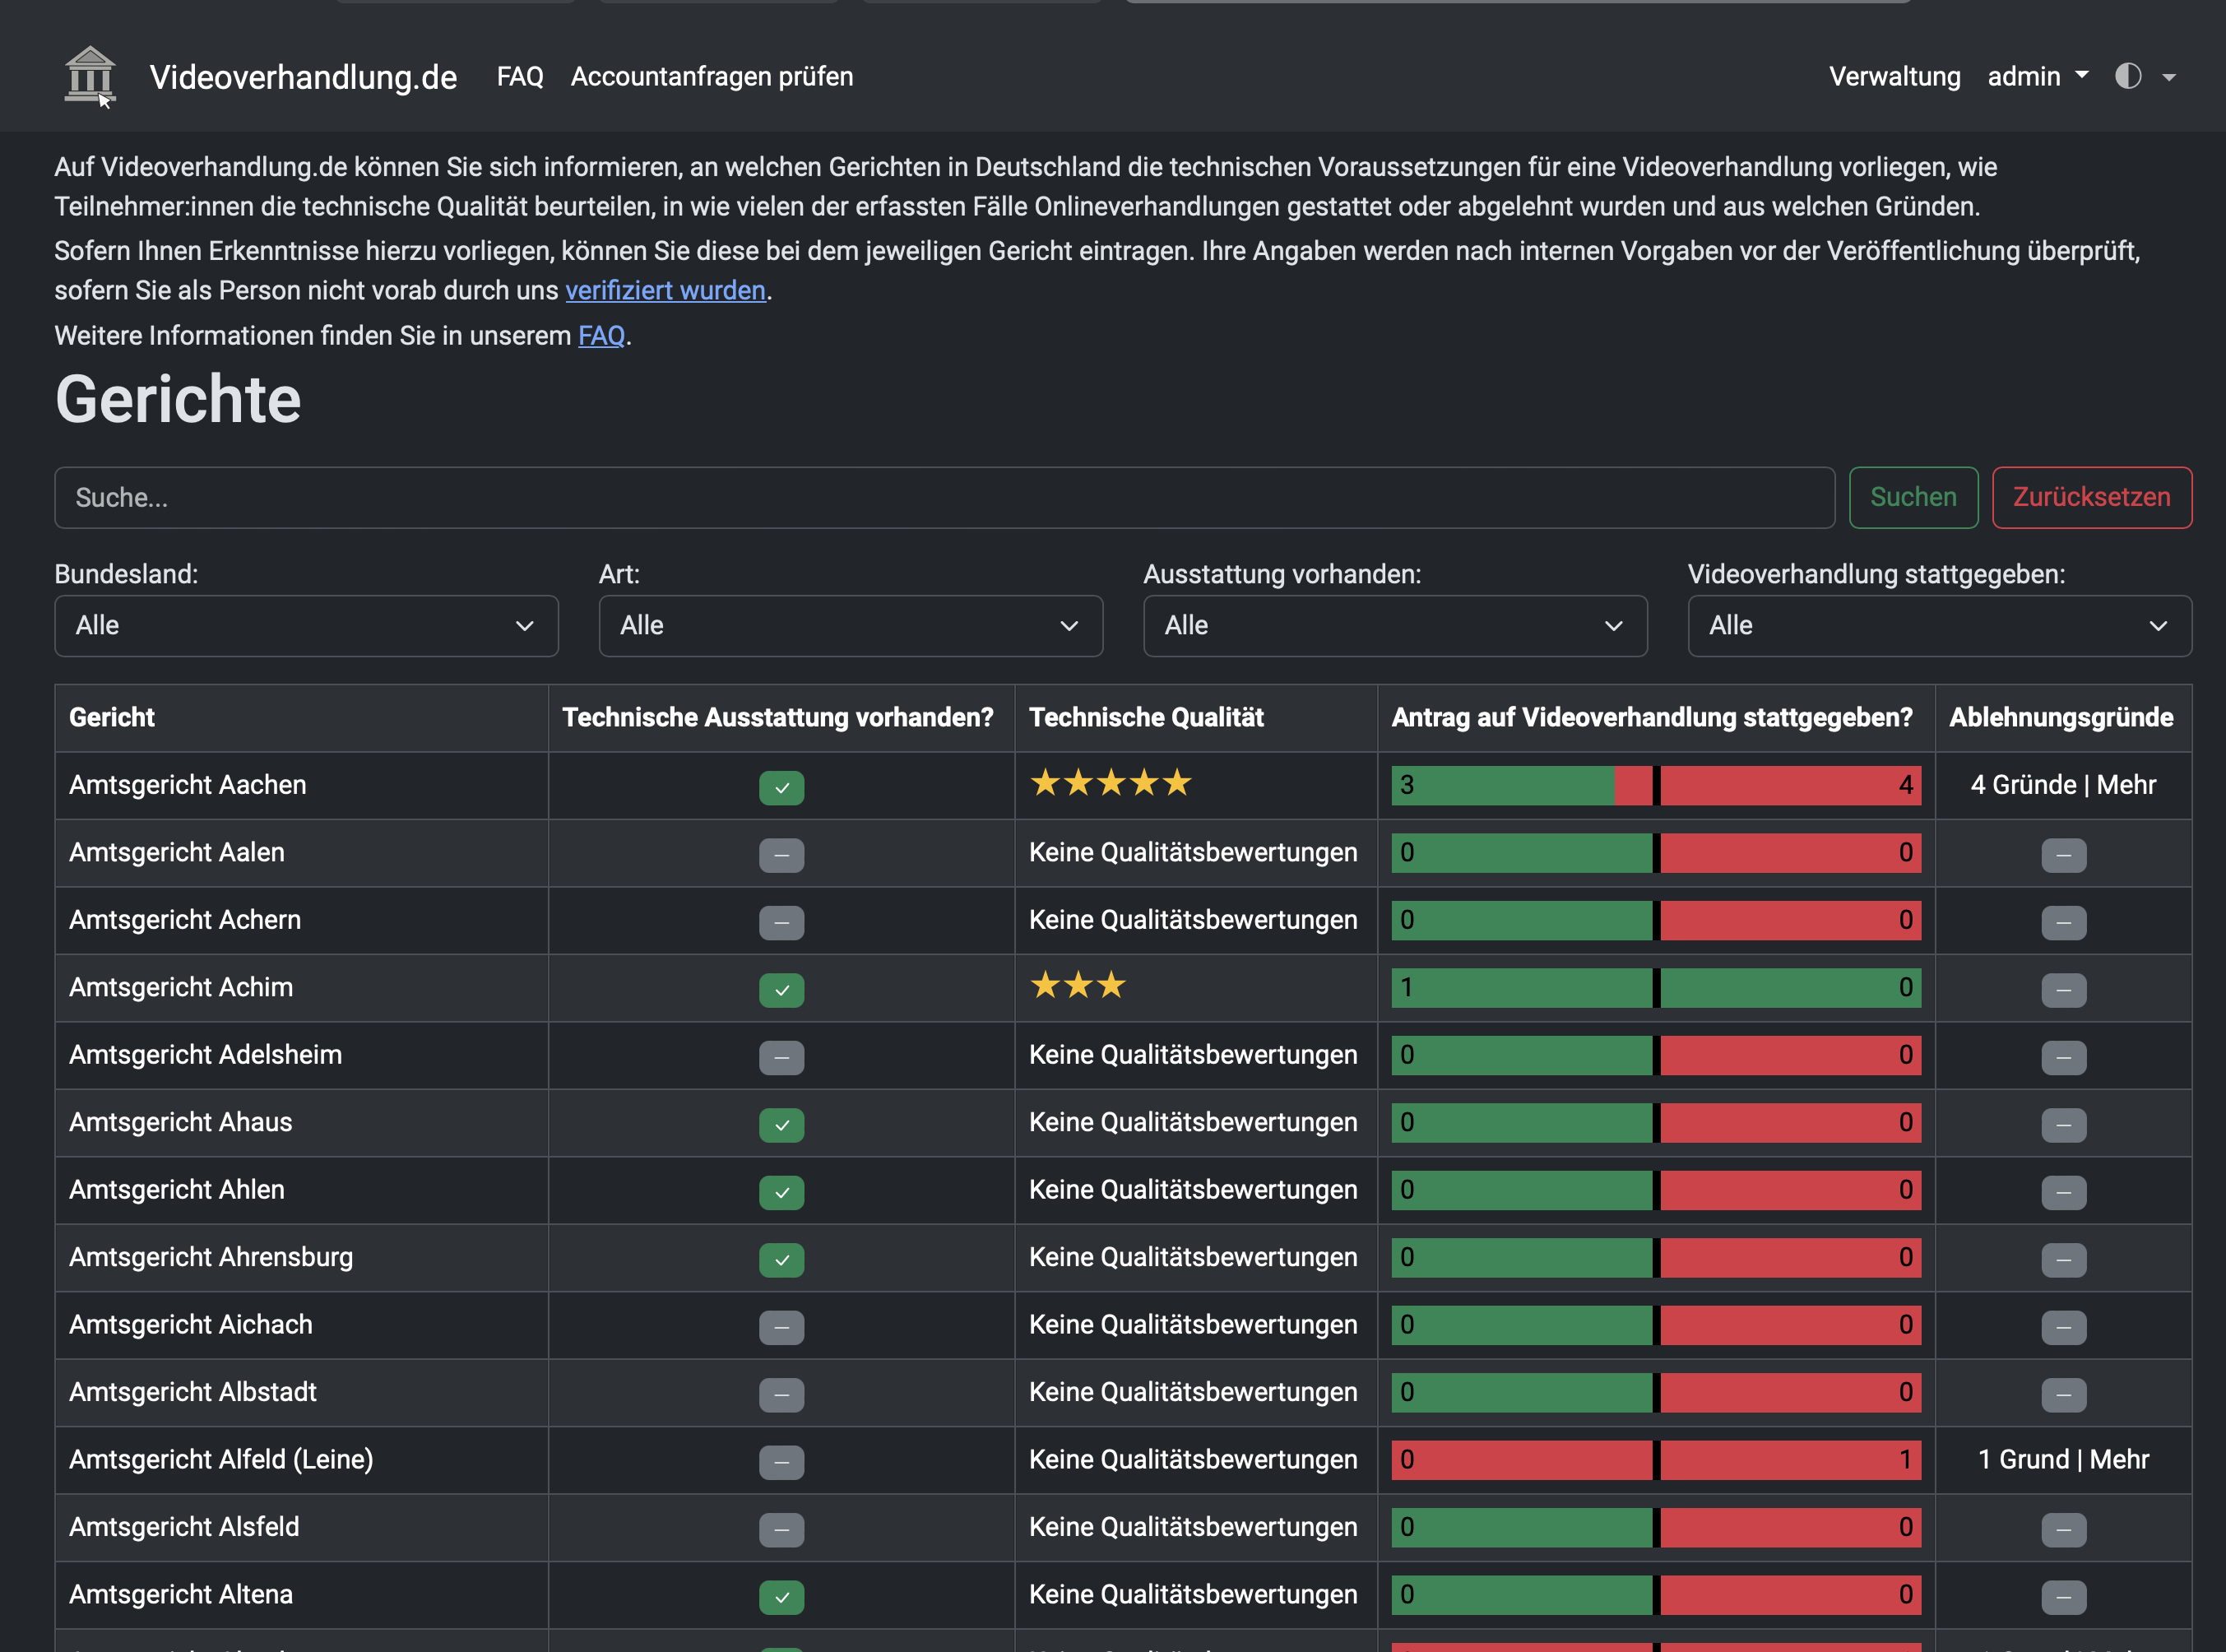Click the approval bar for Amtsgericht Achim
Viewport: 2226px width, 1652px height.
click(x=1656, y=987)
